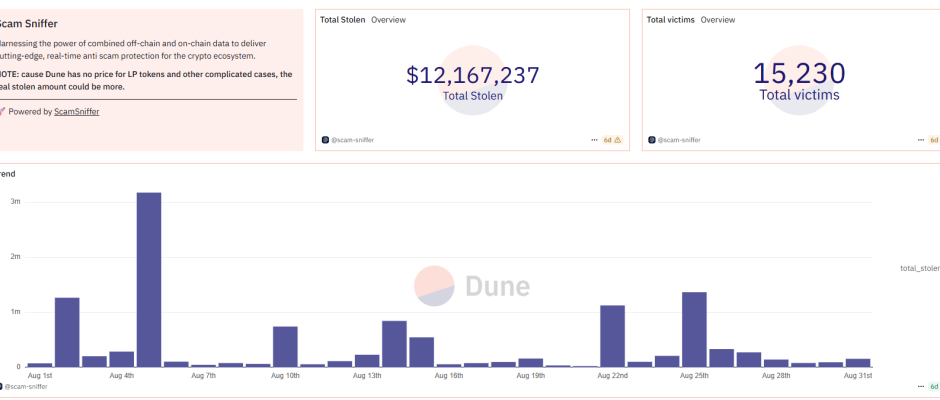Click the 6d badge on the trend chart
This screenshot has height=400, width=940.
tap(934, 386)
